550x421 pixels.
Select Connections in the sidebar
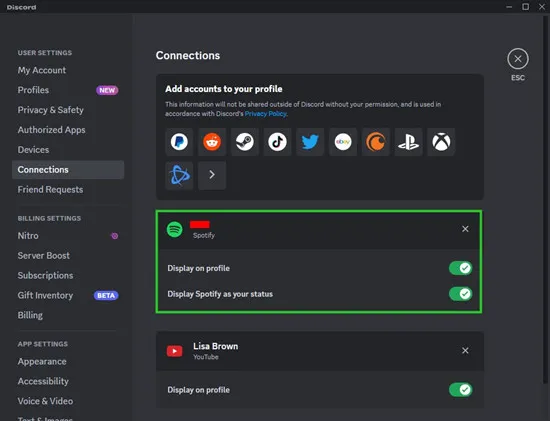point(68,170)
